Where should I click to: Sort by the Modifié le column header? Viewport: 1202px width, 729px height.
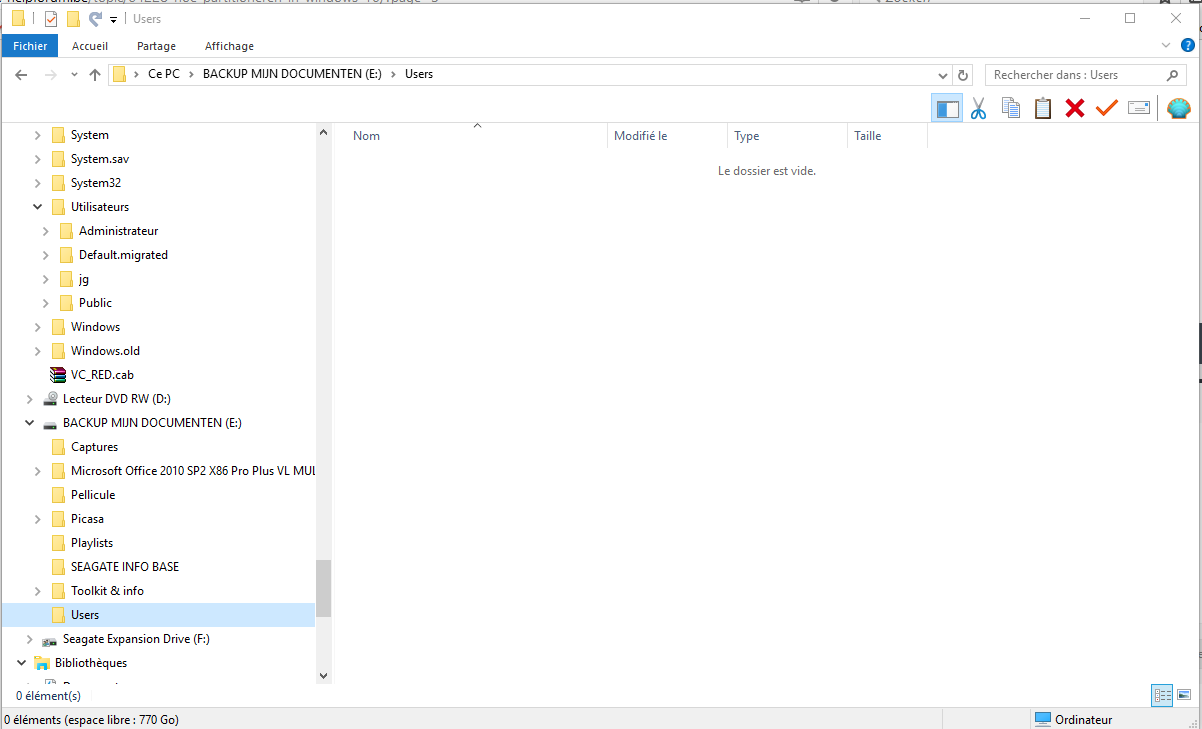(667, 136)
